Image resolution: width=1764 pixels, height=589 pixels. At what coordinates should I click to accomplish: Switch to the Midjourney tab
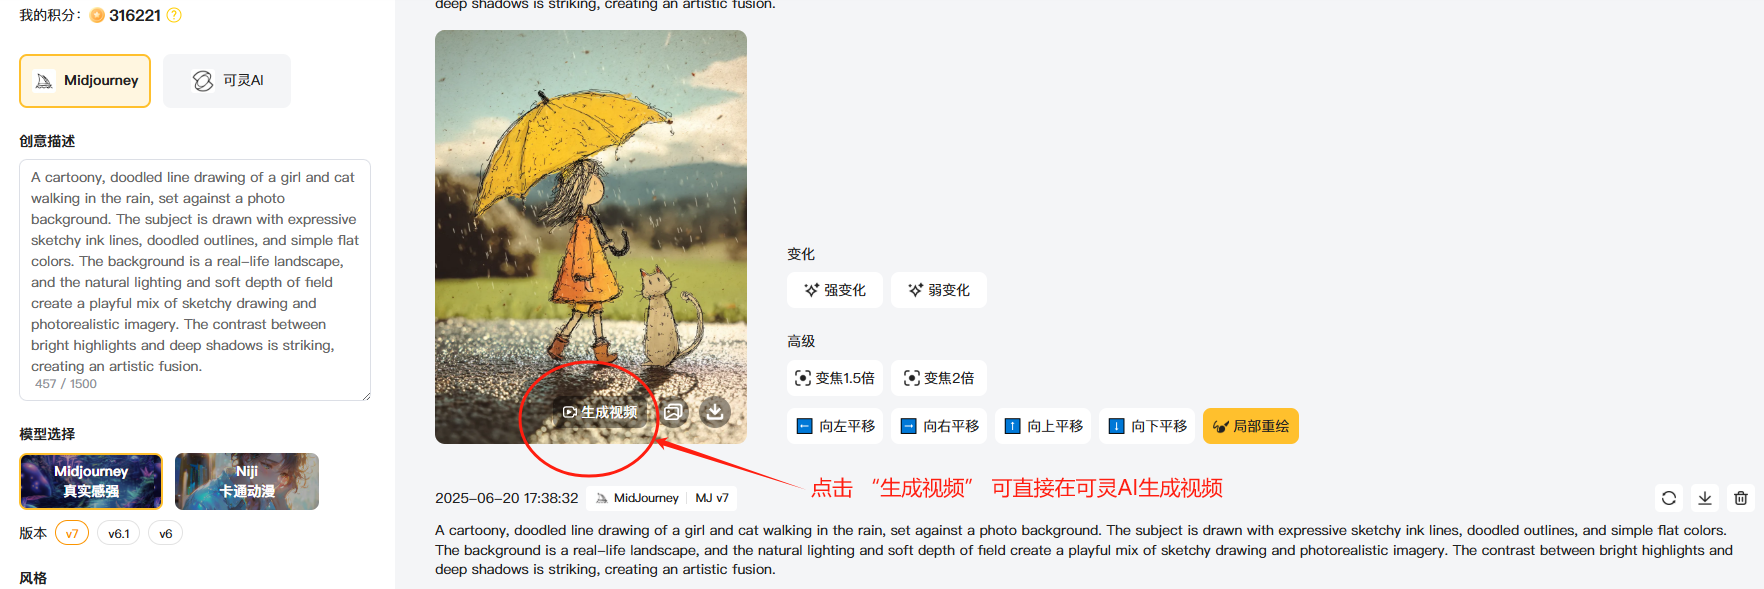coord(85,81)
